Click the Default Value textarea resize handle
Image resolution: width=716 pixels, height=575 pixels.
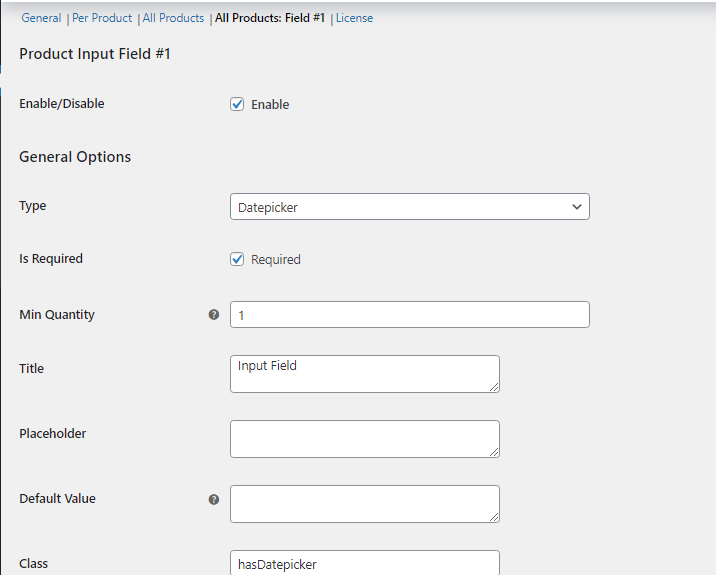[493, 516]
